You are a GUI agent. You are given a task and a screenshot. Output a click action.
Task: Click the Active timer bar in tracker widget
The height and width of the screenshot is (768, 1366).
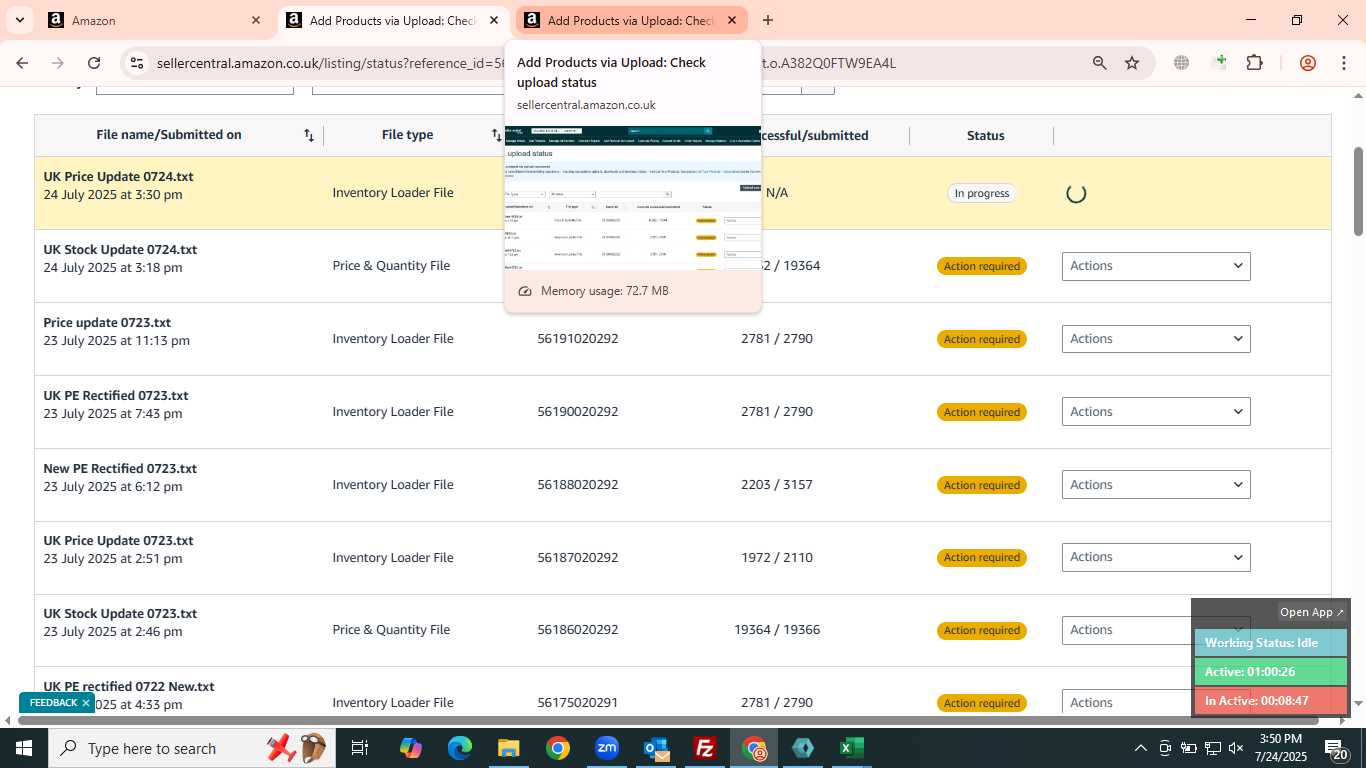point(1270,672)
